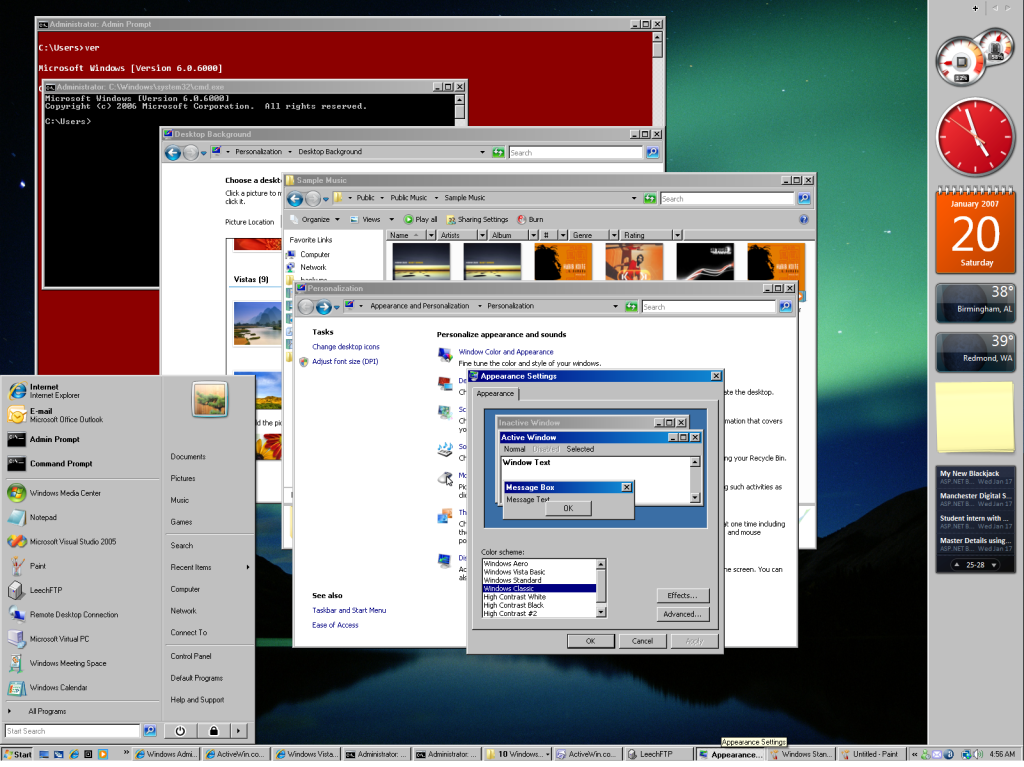Open Help and Support from Start menu
1024x767 pixels.
point(197,700)
